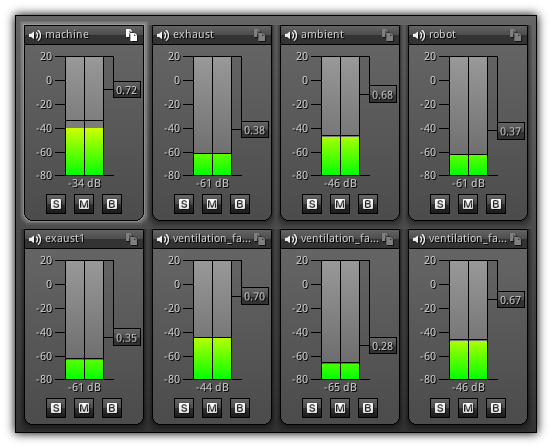This screenshot has height=448, width=552.
Task: Solo the exaust1 channel with S
Action: pos(56,408)
